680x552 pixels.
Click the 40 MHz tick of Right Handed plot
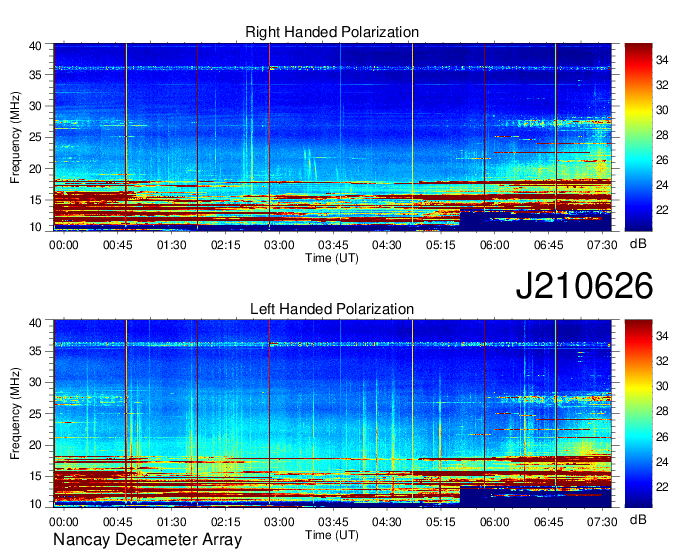[36, 46]
